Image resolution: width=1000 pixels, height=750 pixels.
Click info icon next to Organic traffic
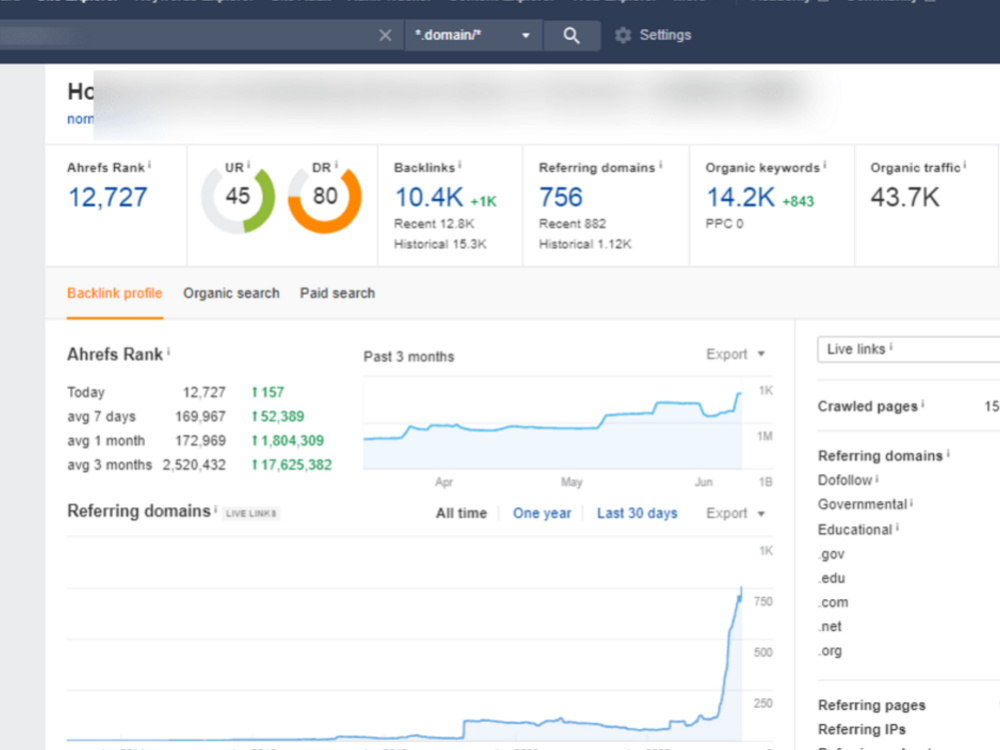(965, 165)
